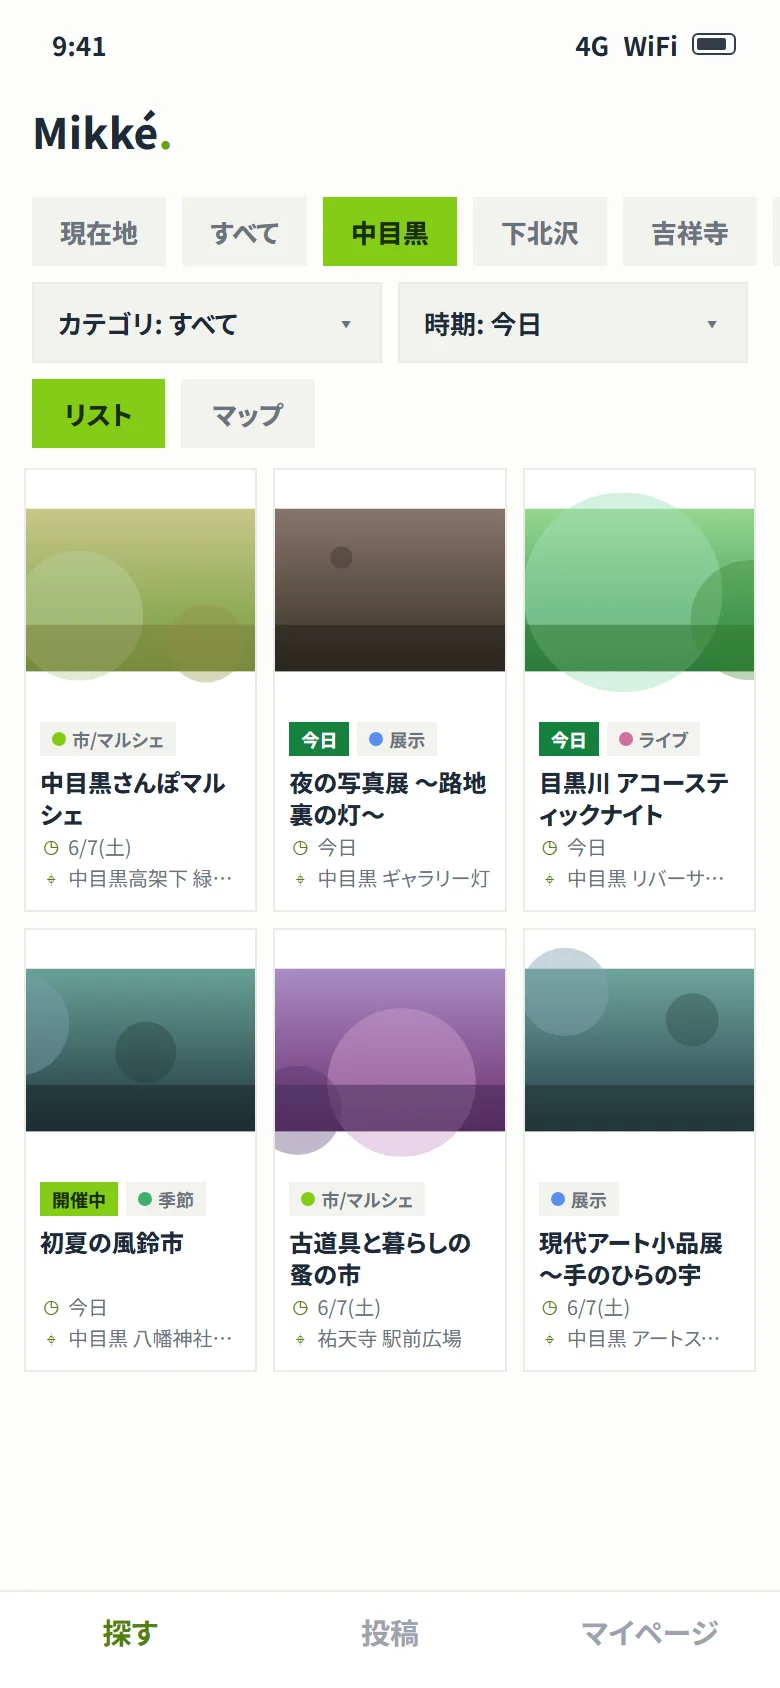Open the 古道具と暮らしの蚤の市 image
This screenshot has height=1688, width=780.
(390, 1050)
